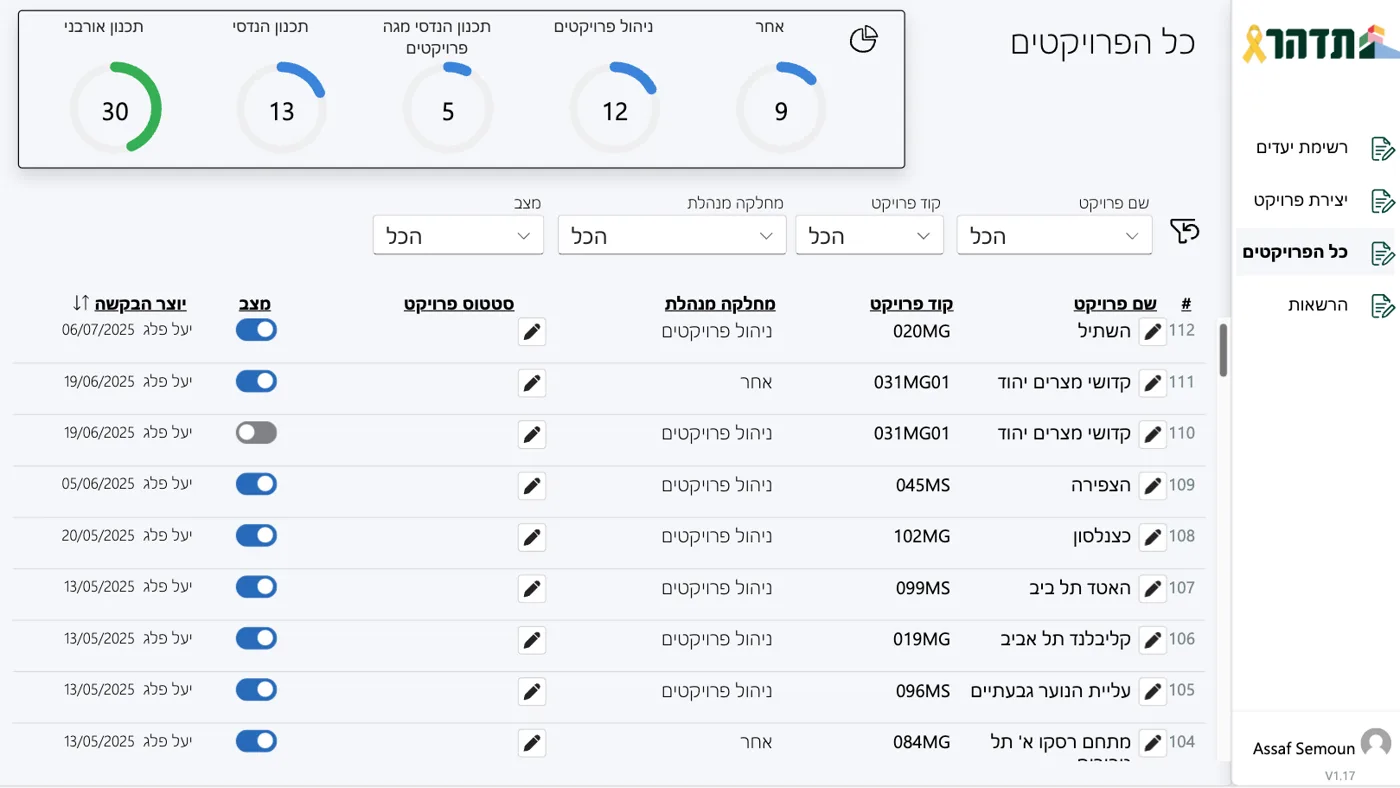Toggle the מצב switch in row 104

[256, 741]
